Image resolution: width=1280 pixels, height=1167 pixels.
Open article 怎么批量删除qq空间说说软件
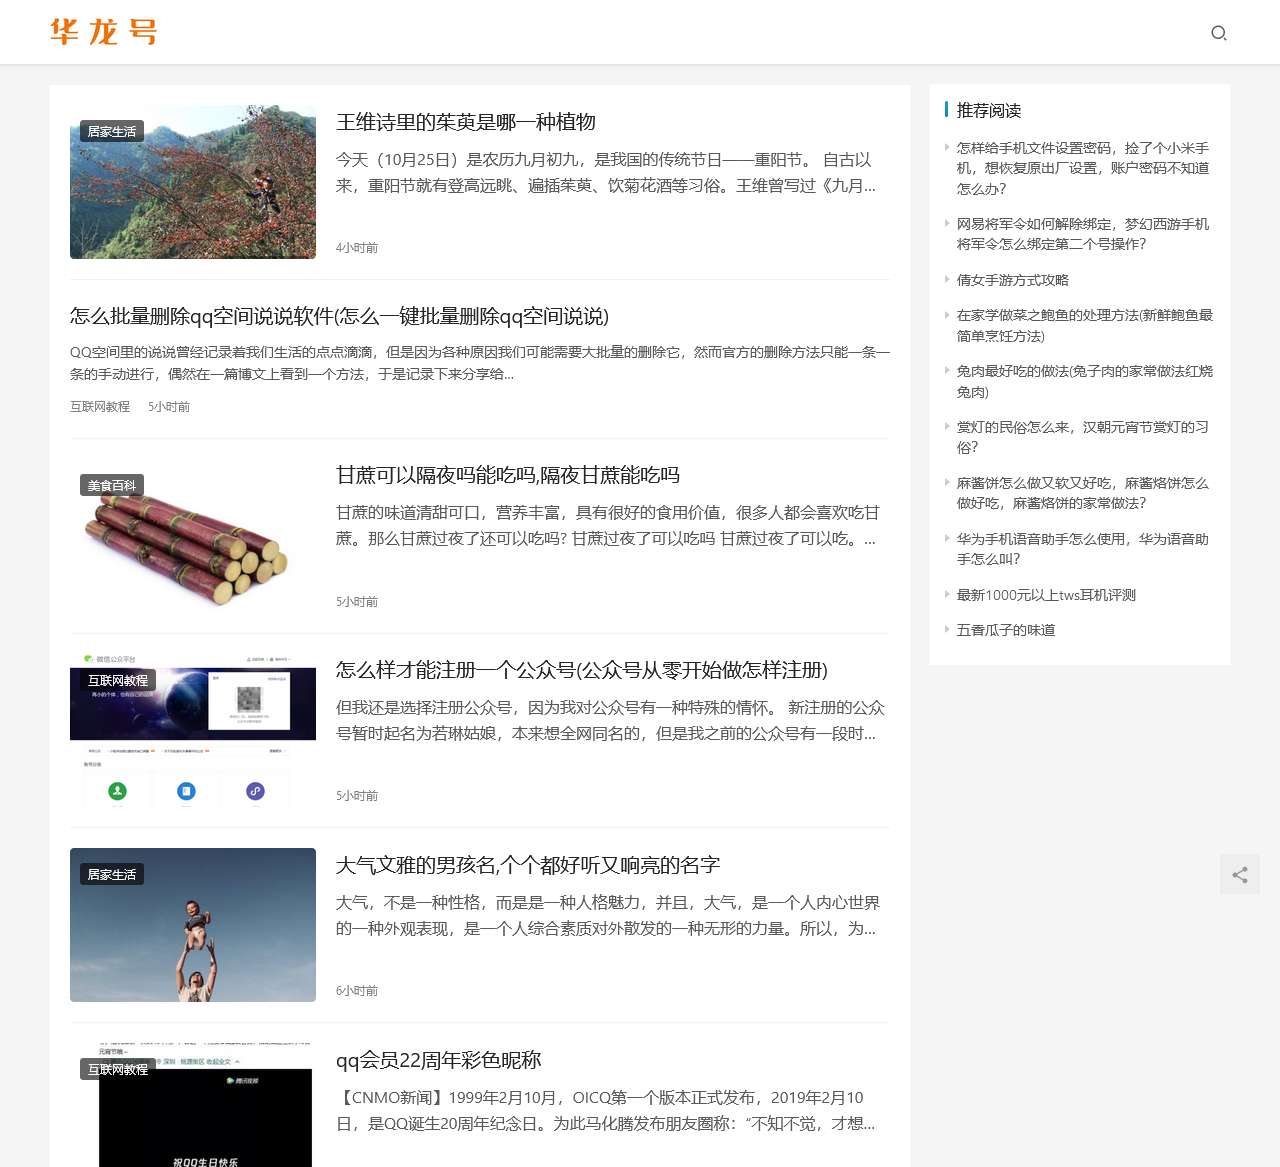[x=339, y=316]
